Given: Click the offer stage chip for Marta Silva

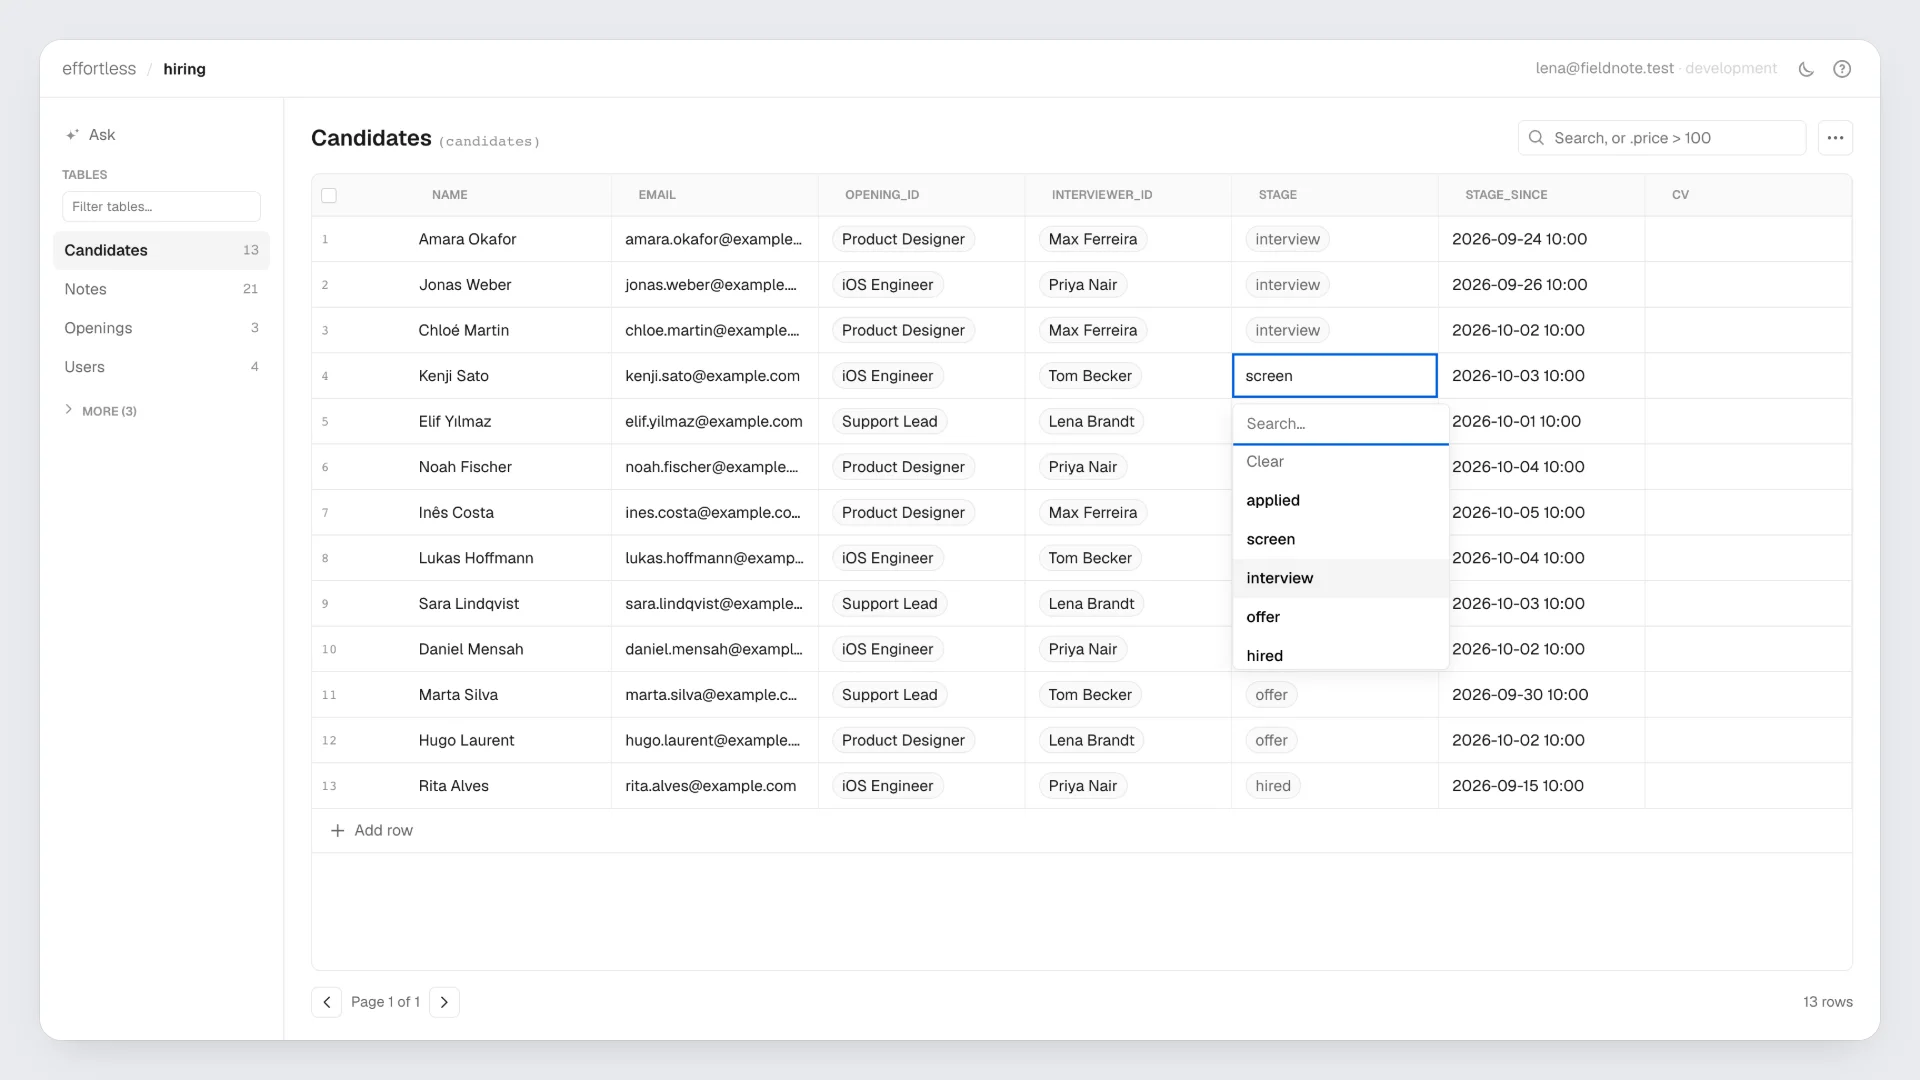Looking at the screenshot, I should point(1271,695).
